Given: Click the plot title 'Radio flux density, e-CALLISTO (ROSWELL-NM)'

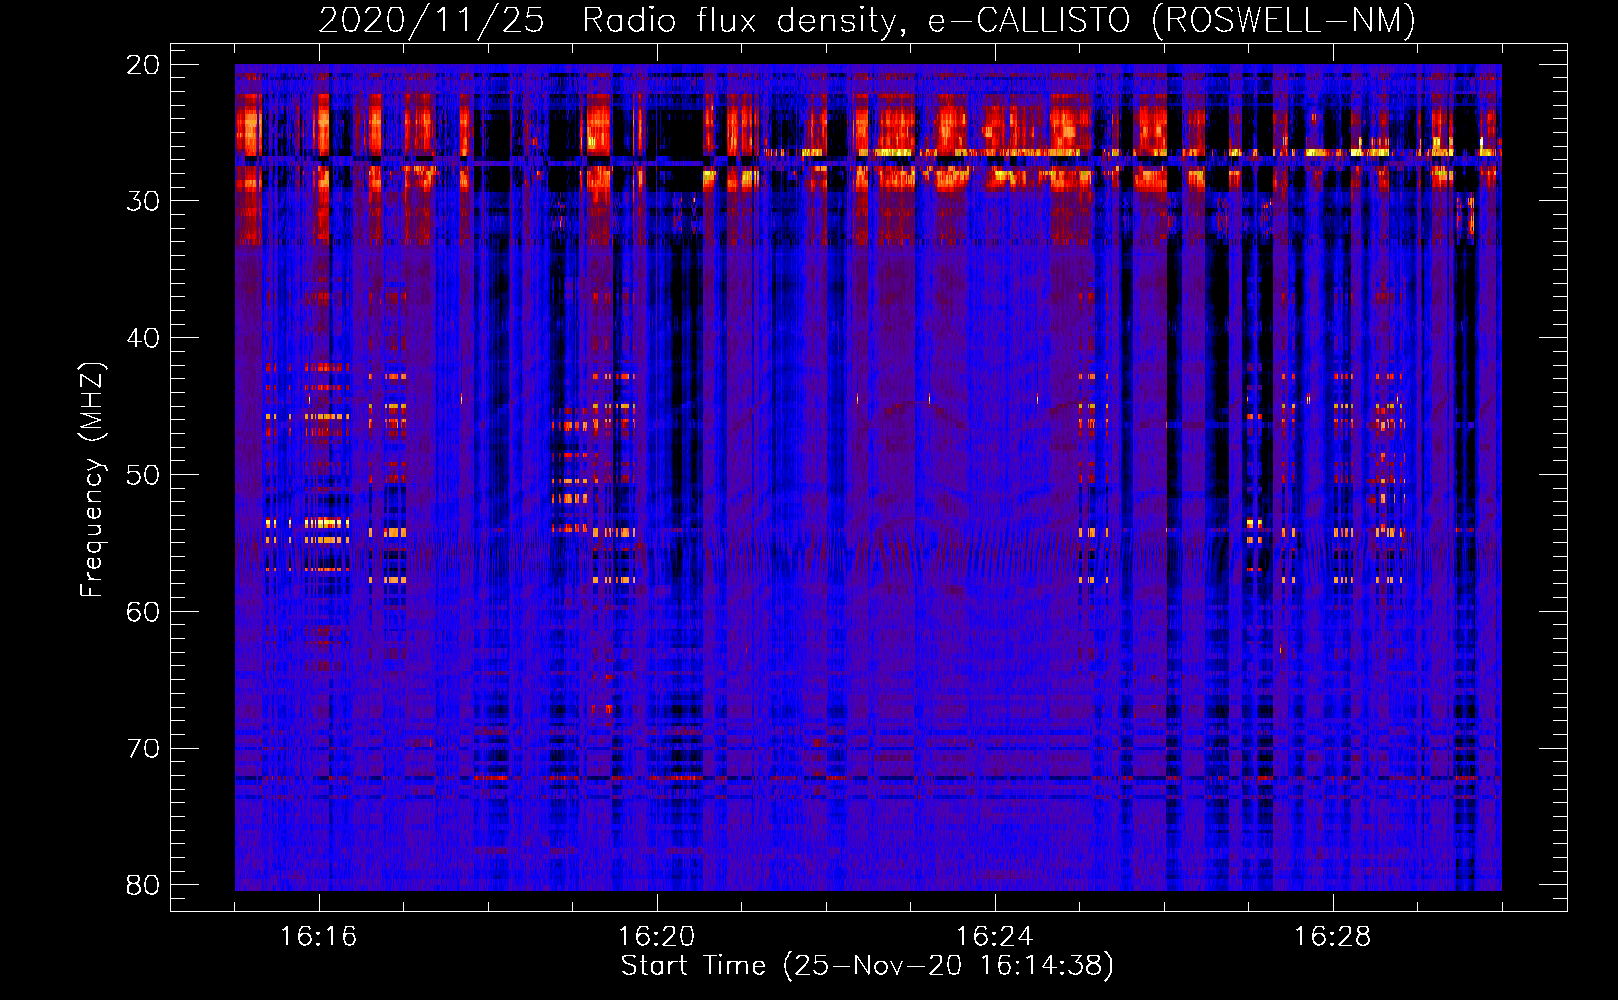Looking at the screenshot, I should click(999, 20).
